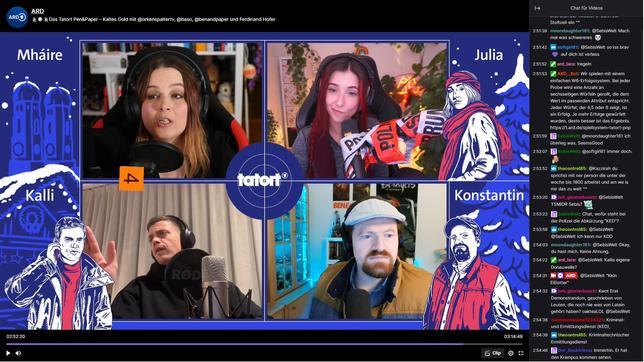Viewport: 644px width, 362px height.
Task: Click the subscriber badge at 2:53:23
Action: [553, 214]
